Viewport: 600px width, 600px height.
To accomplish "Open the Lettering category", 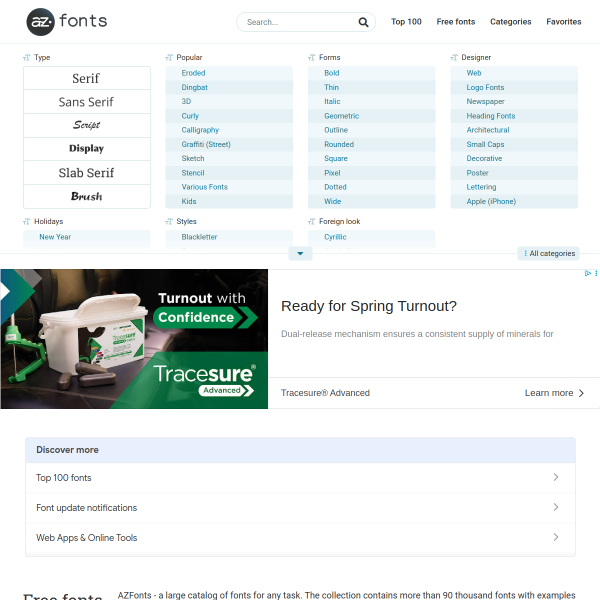I will tap(514, 187).
